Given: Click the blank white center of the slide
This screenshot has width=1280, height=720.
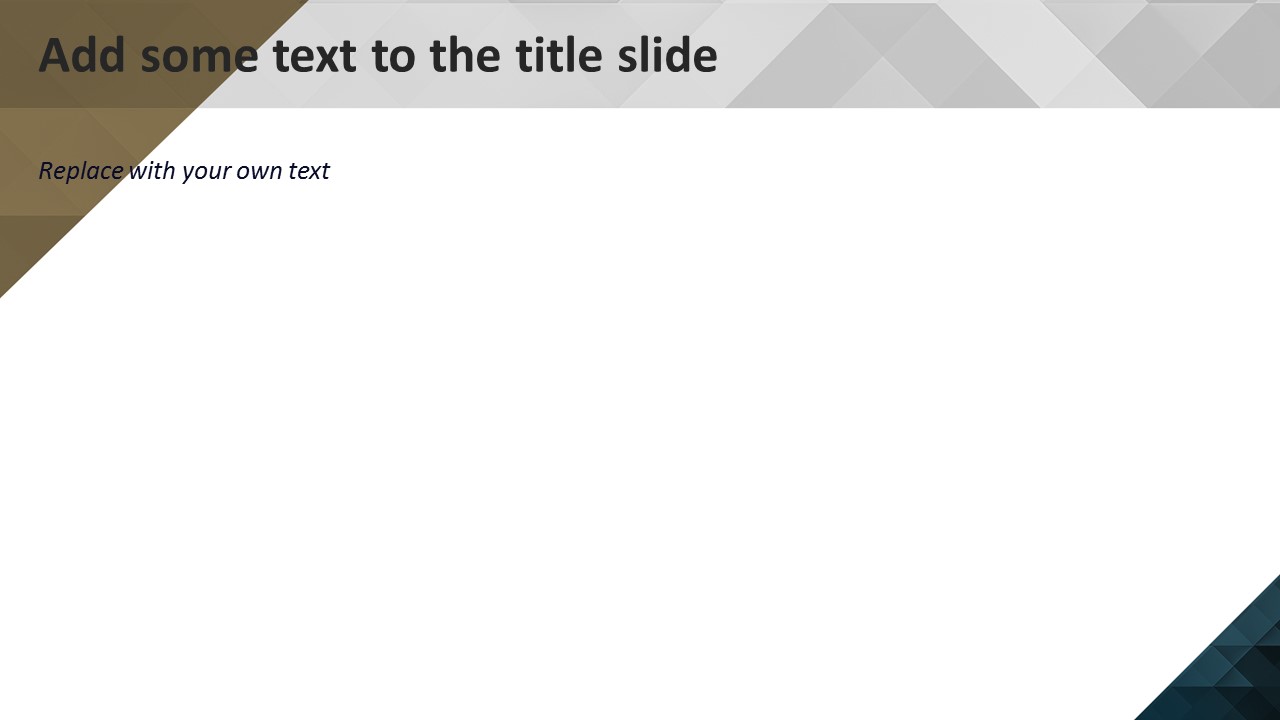Looking at the screenshot, I should [x=640, y=400].
